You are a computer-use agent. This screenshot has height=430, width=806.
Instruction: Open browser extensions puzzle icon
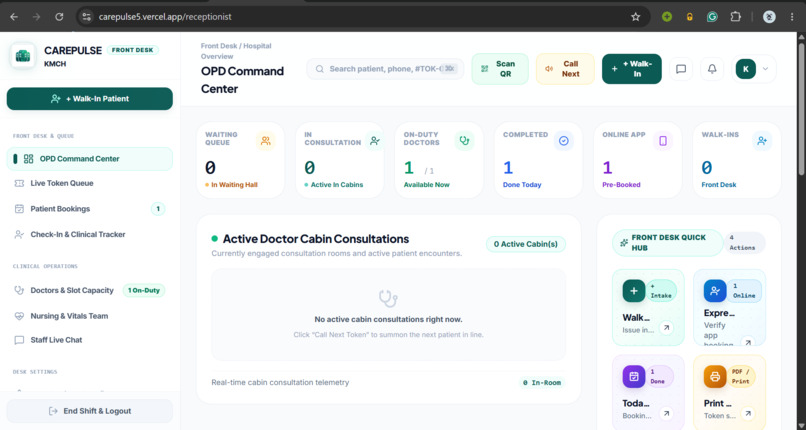pos(736,16)
